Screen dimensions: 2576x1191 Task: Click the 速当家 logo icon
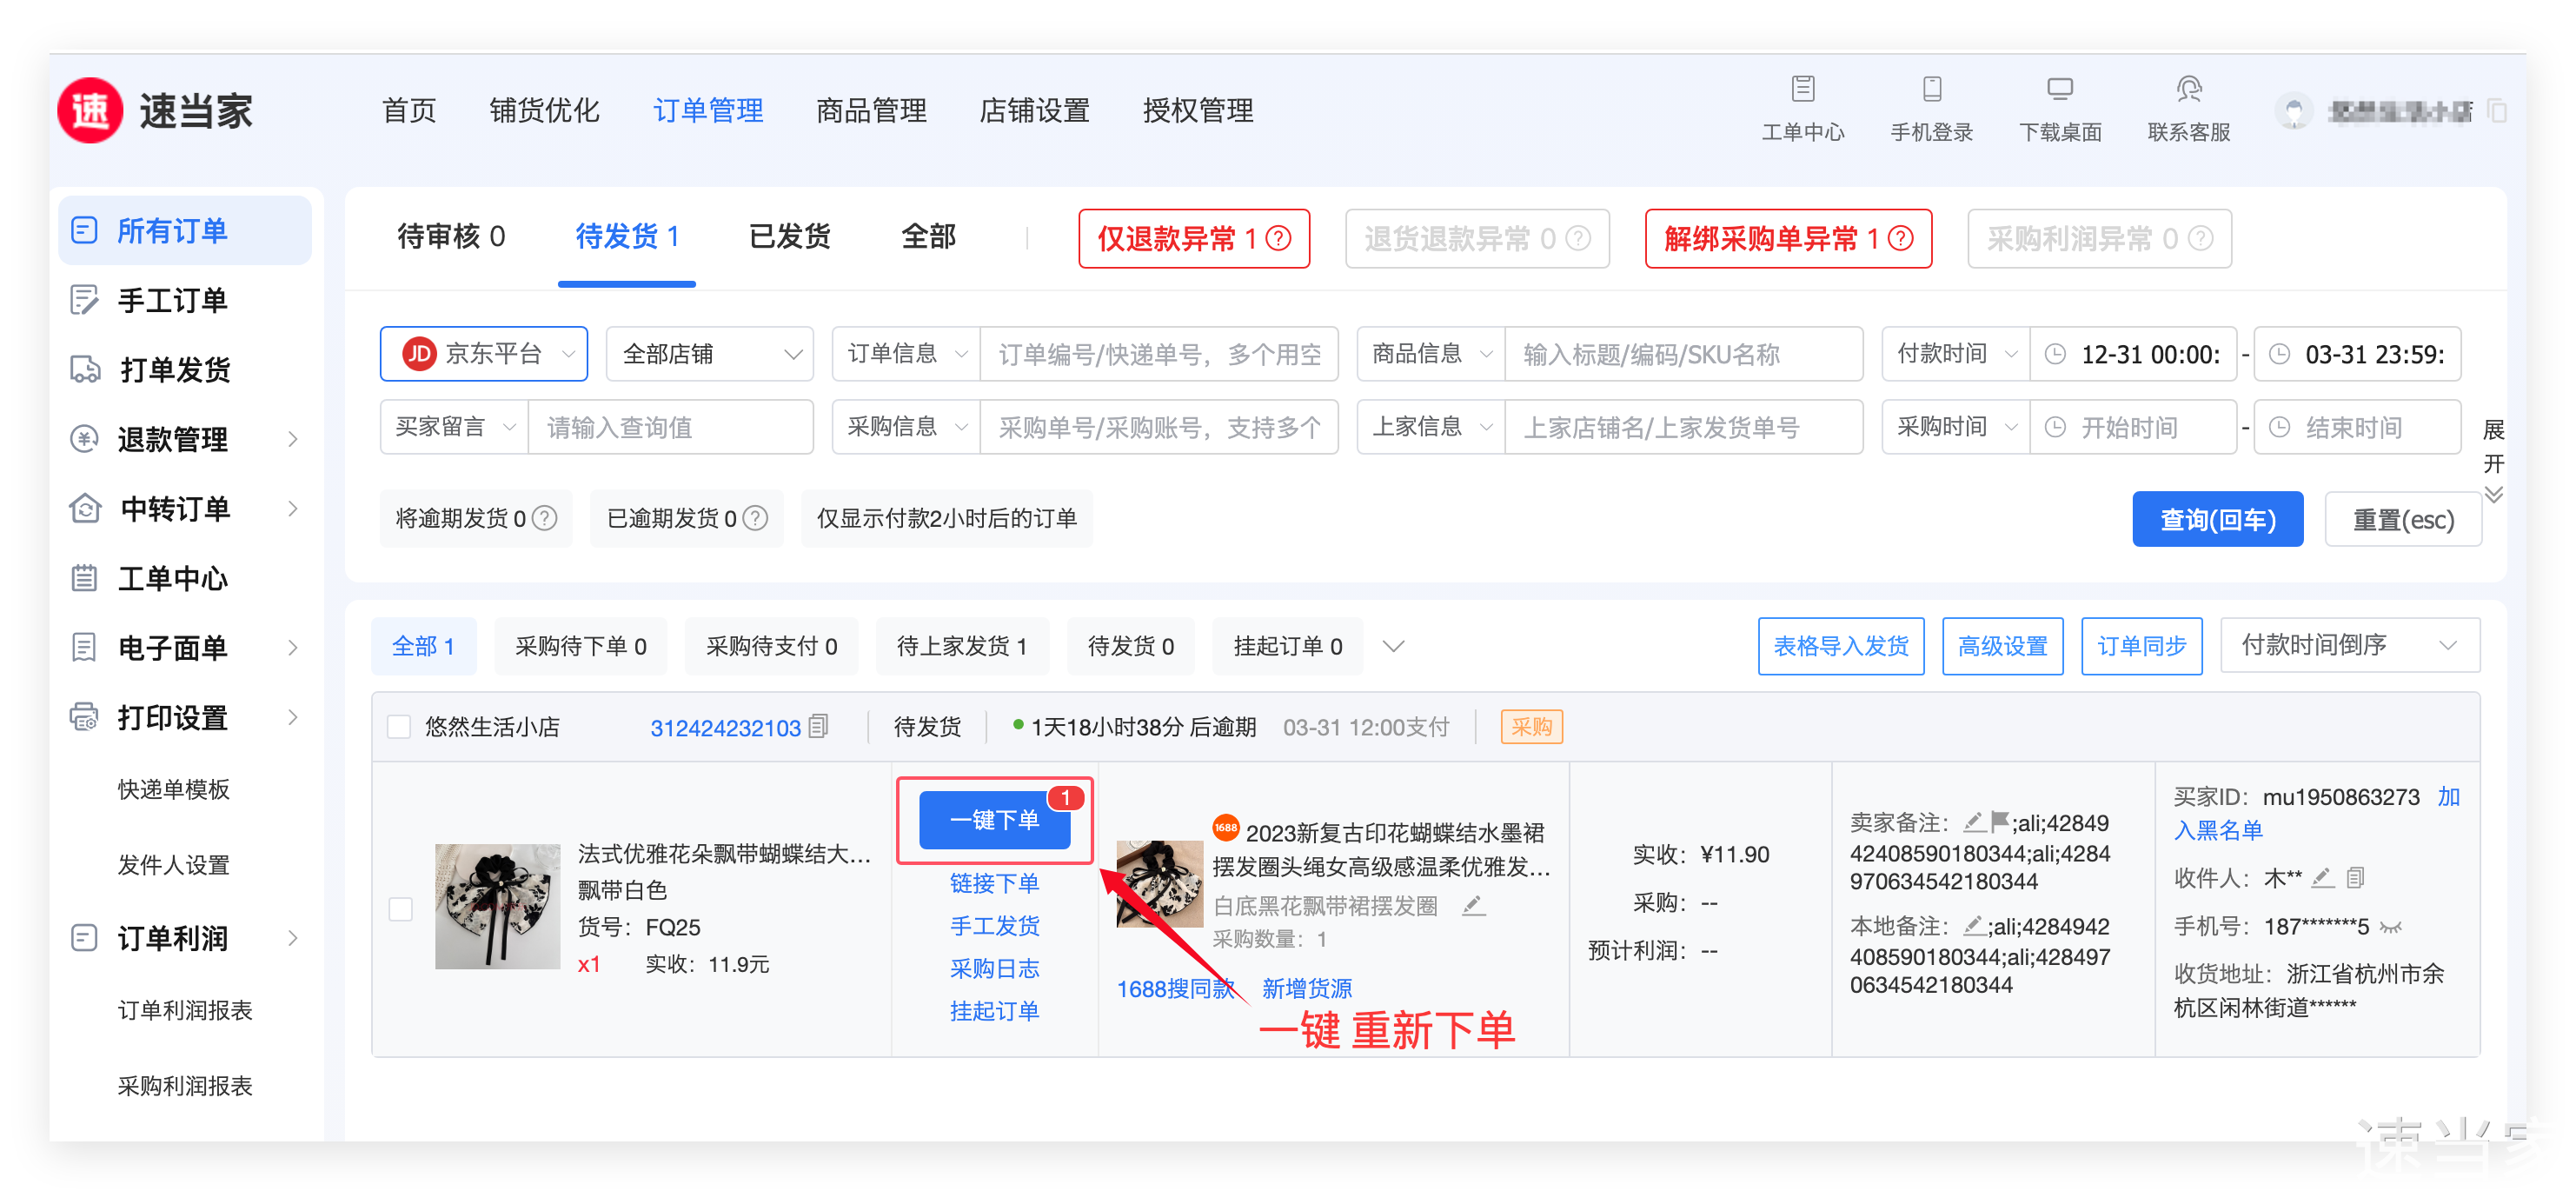click(x=91, y=110)
